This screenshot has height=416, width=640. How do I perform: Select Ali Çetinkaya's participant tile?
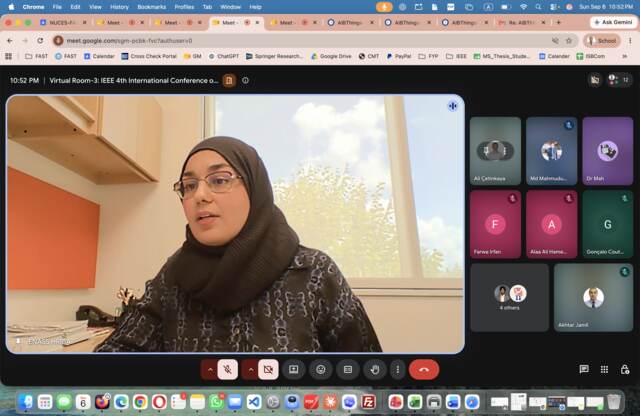pos(495,151)
